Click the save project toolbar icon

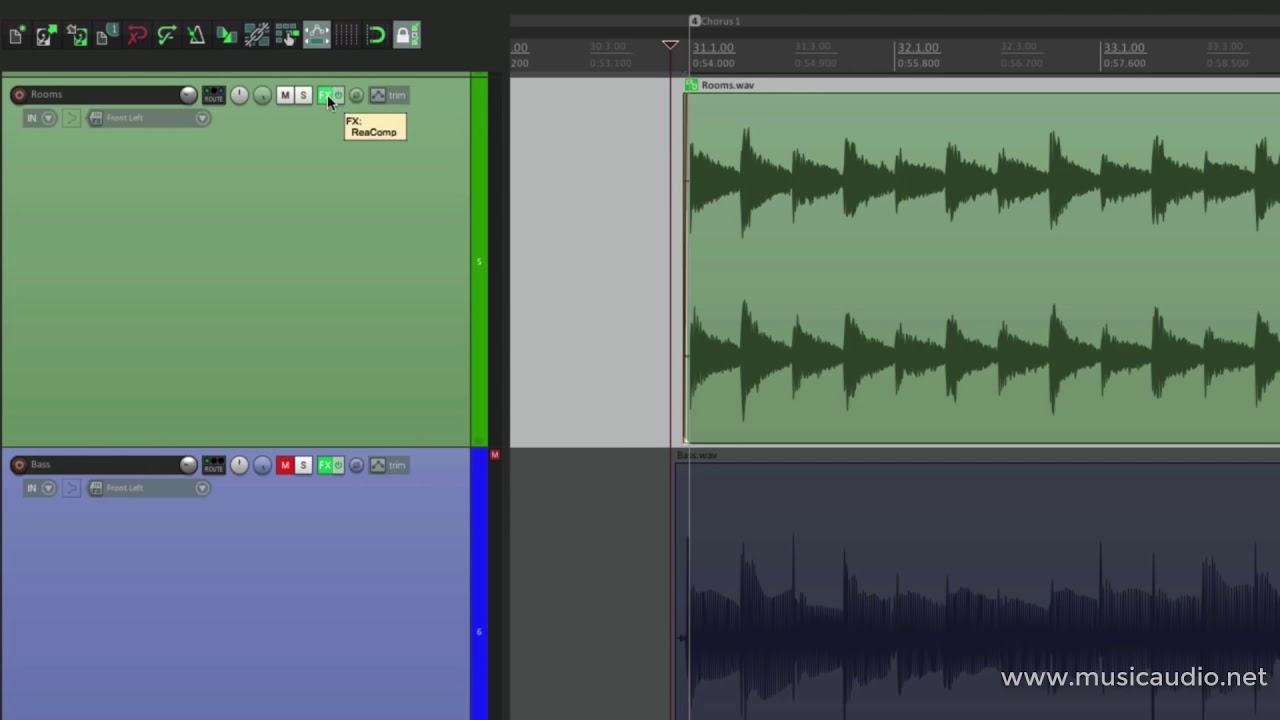[77, 36]
